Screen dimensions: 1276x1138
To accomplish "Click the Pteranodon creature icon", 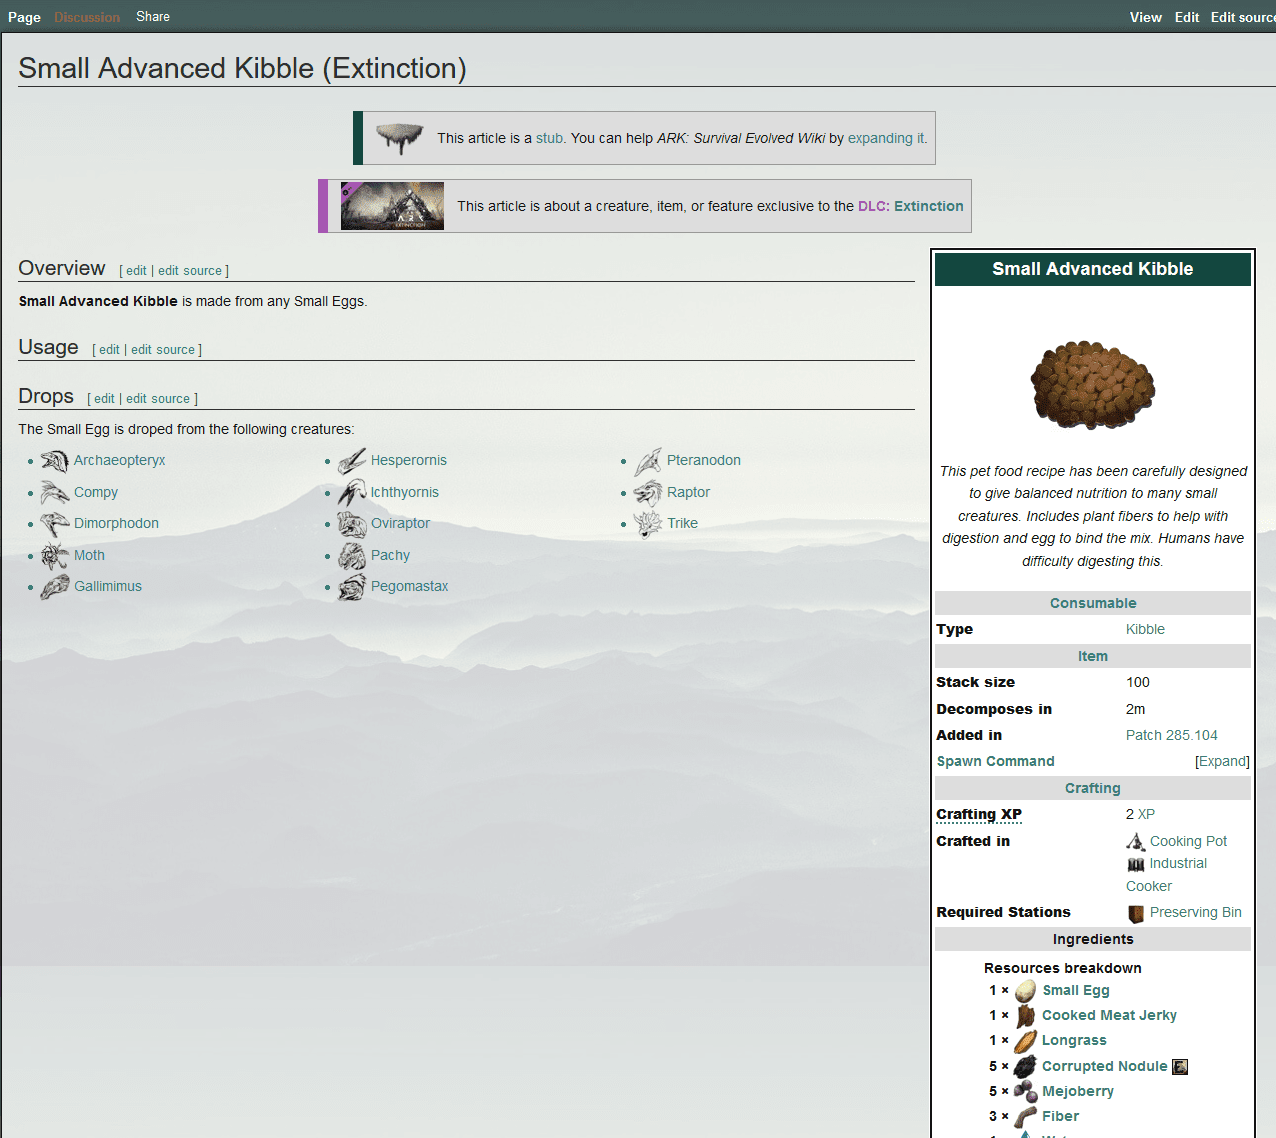I will coord(648,461).
